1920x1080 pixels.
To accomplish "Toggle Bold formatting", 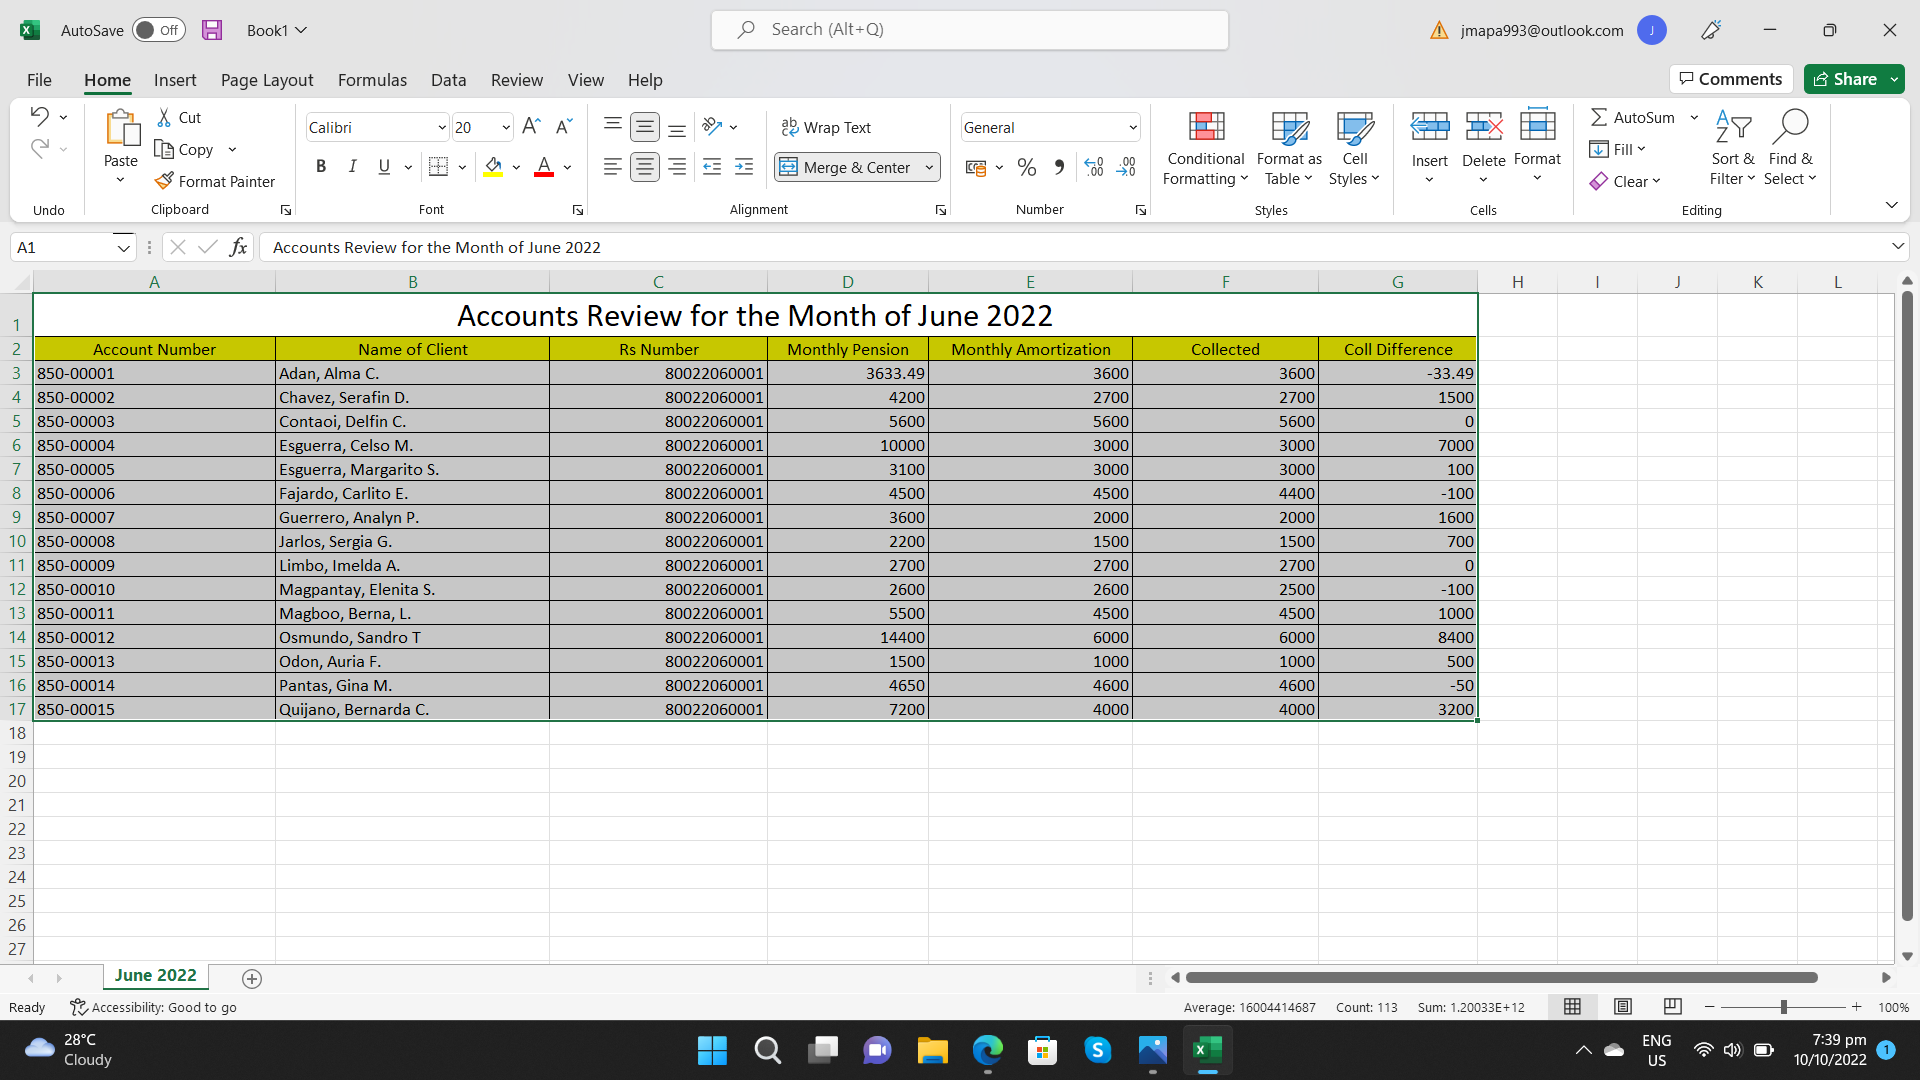I will pos(321,167).
